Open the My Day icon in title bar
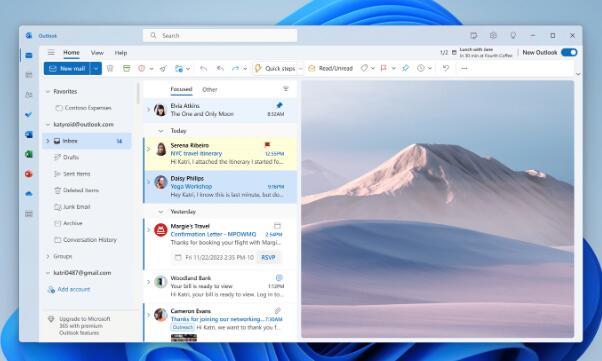The height and width of the screenshot is (361, 602). [x=474, y=35]
